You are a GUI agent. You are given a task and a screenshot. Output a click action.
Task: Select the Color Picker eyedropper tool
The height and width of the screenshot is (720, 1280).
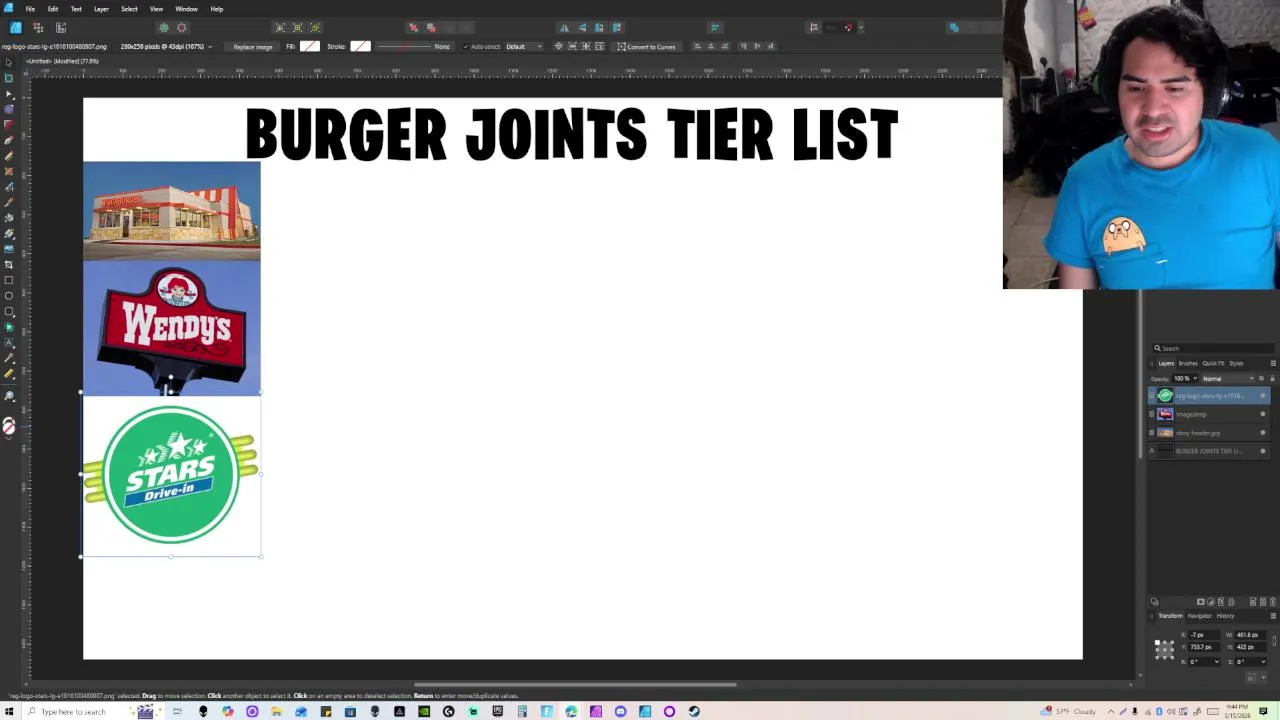(9, 358)
